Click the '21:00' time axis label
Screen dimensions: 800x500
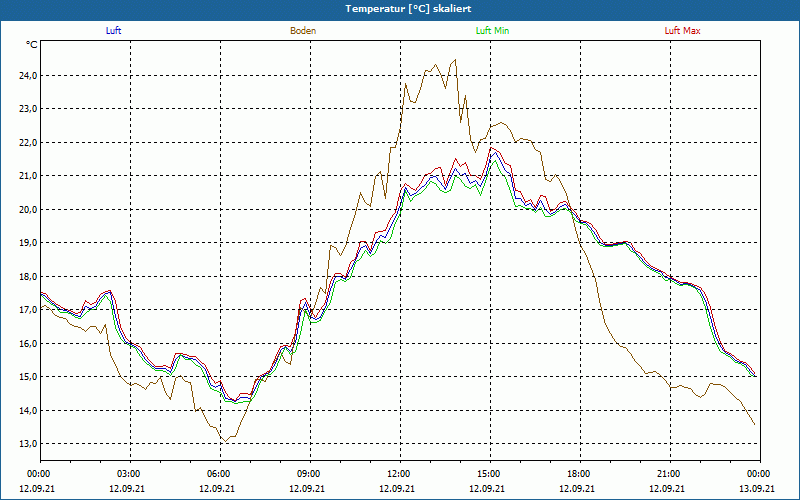click(x=669, y=474)
